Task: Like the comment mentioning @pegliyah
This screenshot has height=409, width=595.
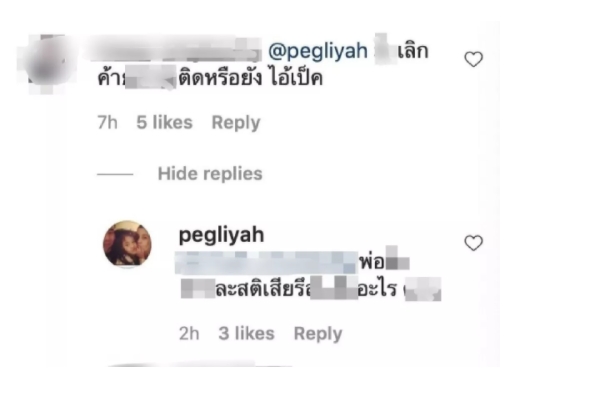Action: (x=474, y=60)
